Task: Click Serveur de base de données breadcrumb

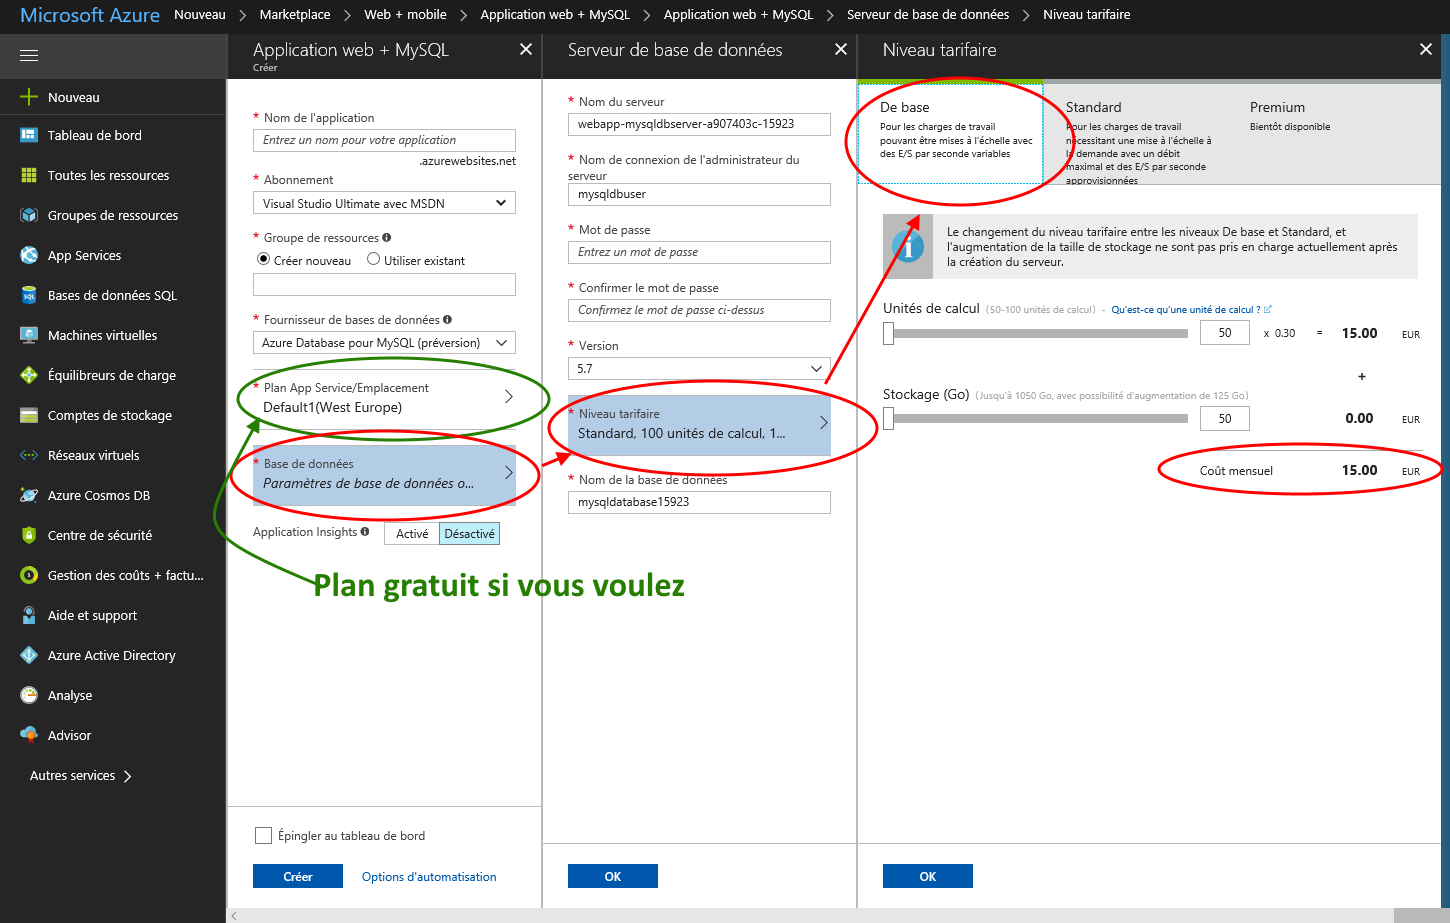Action: 928,14
